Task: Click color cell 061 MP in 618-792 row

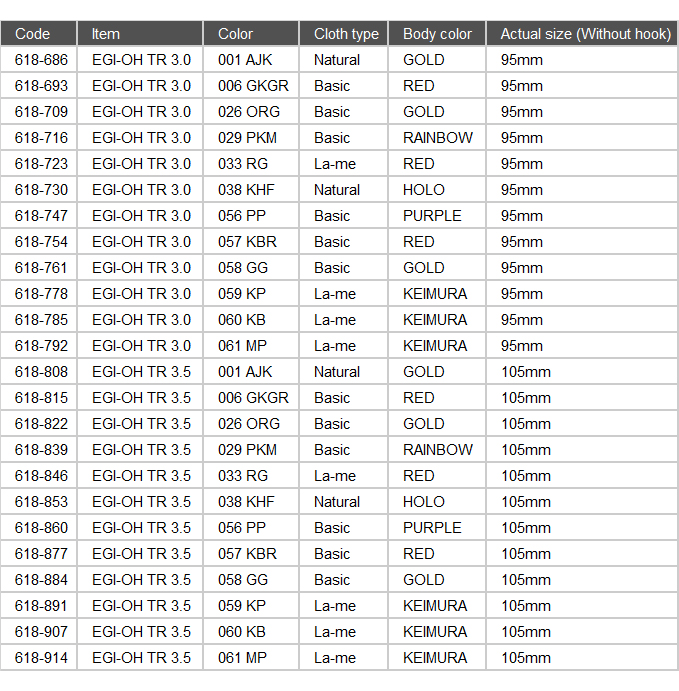Action: pos(242,346)
